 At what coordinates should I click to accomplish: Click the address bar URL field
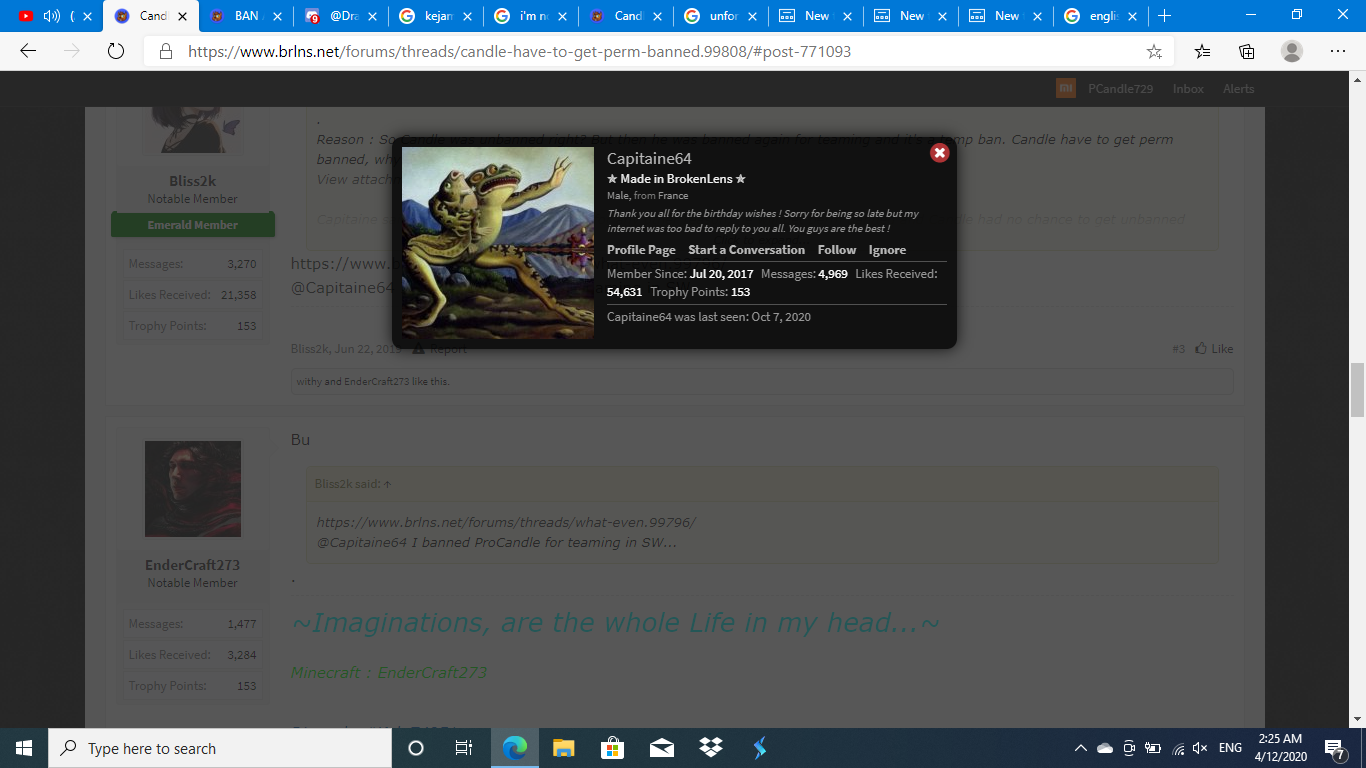pyautogui.click(x=640, y=51)
